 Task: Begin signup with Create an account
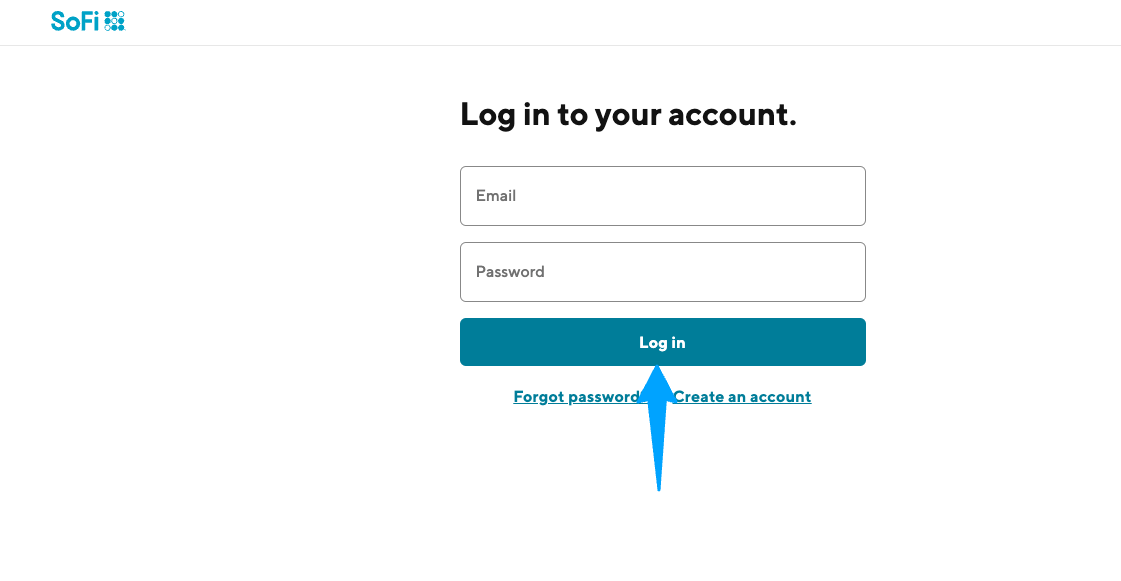click(x=745, y=397)
